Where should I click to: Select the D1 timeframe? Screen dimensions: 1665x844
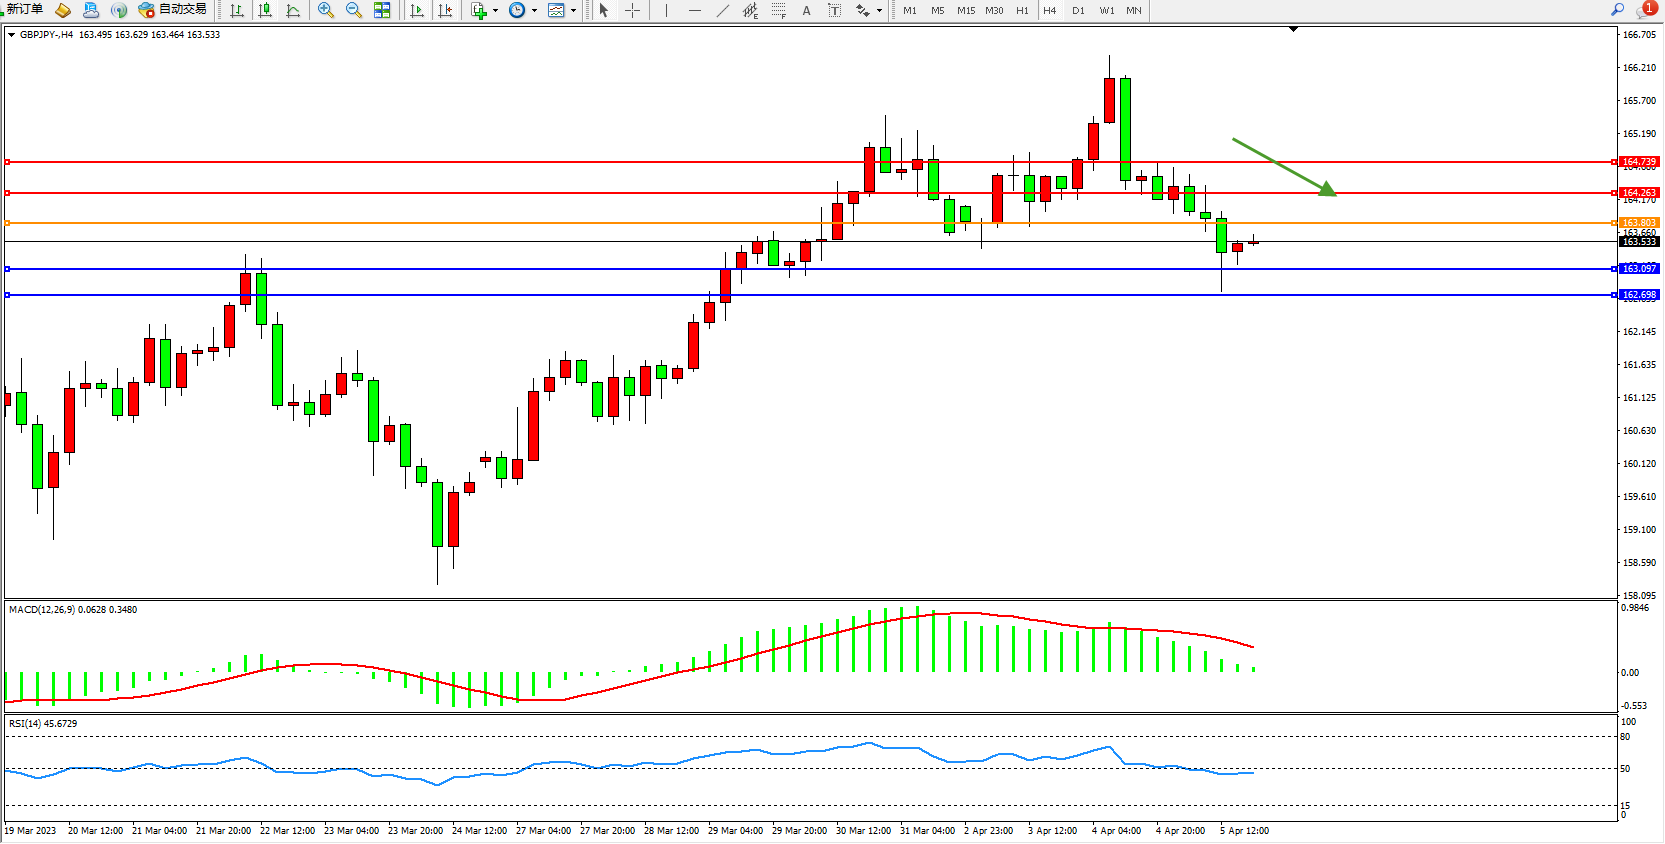(1078, 11)
